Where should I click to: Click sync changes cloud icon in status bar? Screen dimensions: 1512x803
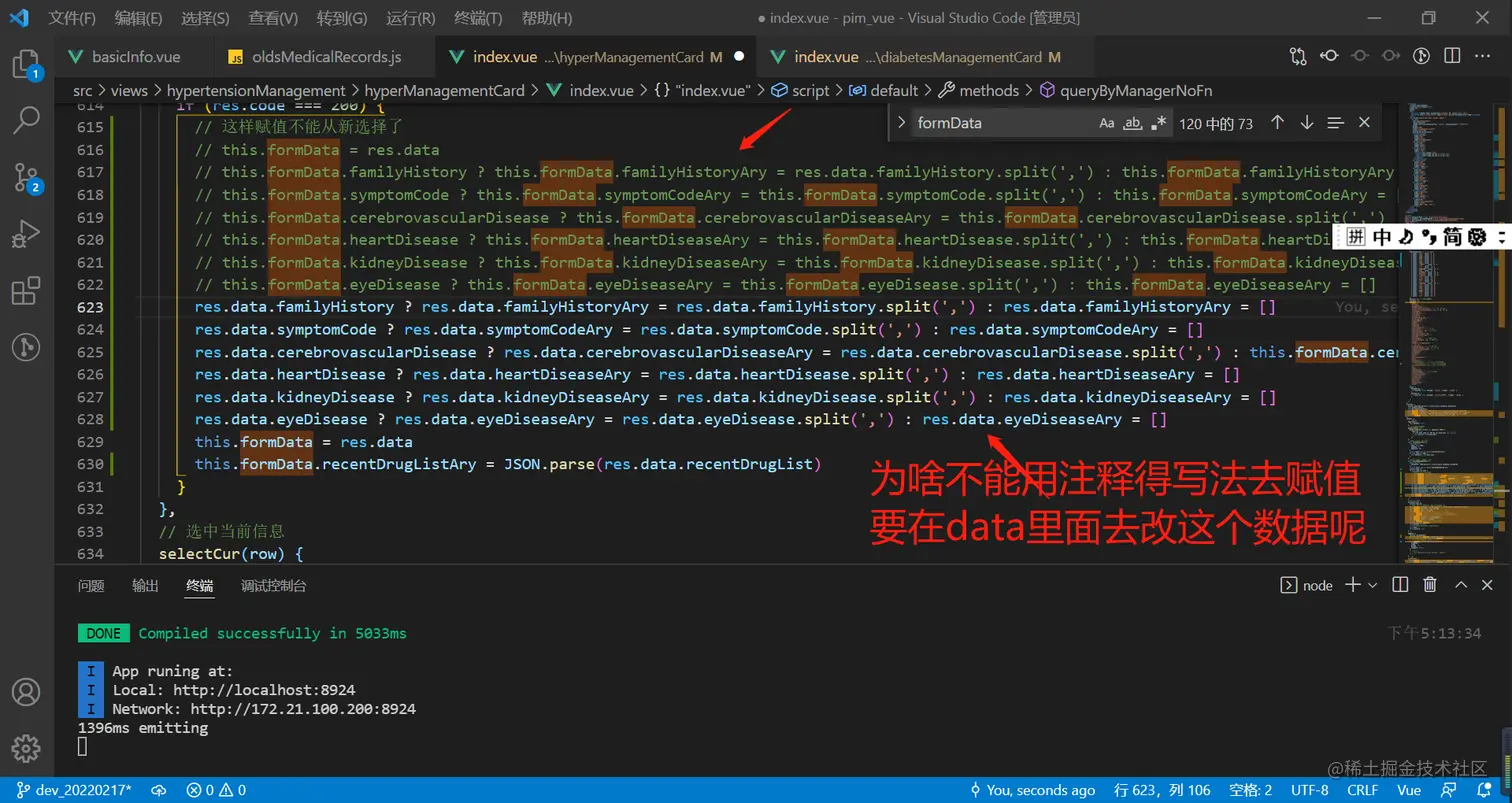pyautogui.click(x=158, y=790)
